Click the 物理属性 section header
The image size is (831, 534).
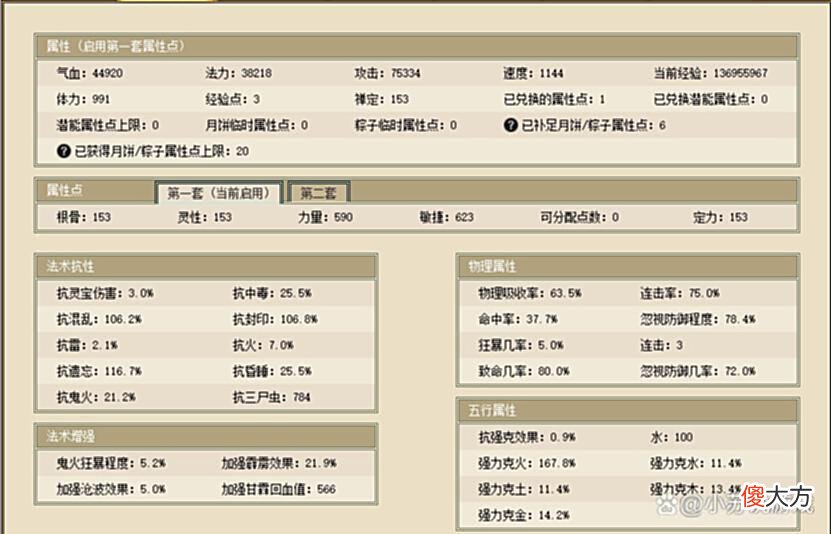click(x=627, y=266)
